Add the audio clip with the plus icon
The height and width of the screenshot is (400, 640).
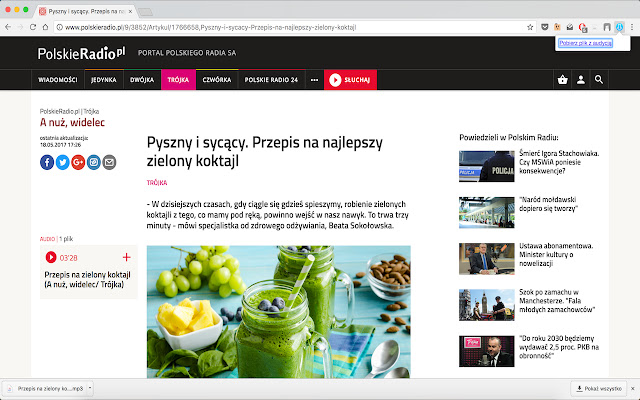pos(127,257)
